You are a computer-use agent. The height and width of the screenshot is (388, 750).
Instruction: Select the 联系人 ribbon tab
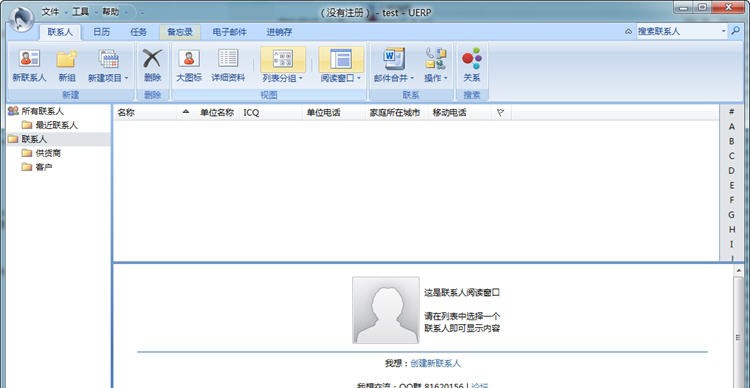pos(60,32)
